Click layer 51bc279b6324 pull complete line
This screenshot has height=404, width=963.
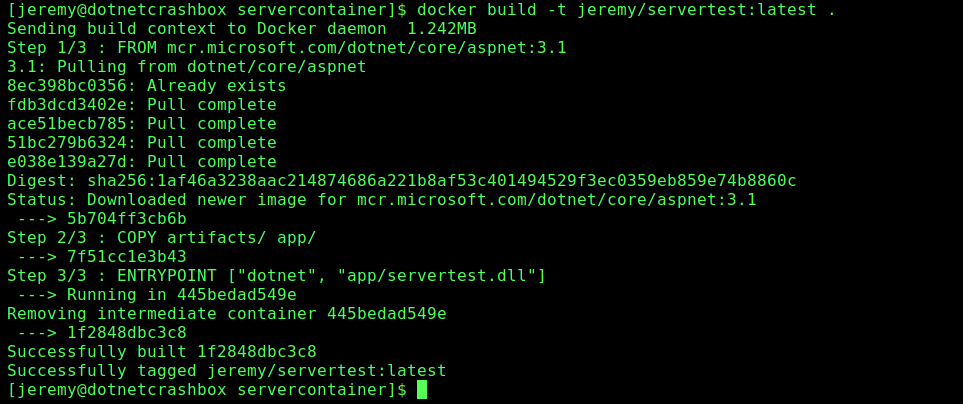pyautogui.click(x=141, y=143)
